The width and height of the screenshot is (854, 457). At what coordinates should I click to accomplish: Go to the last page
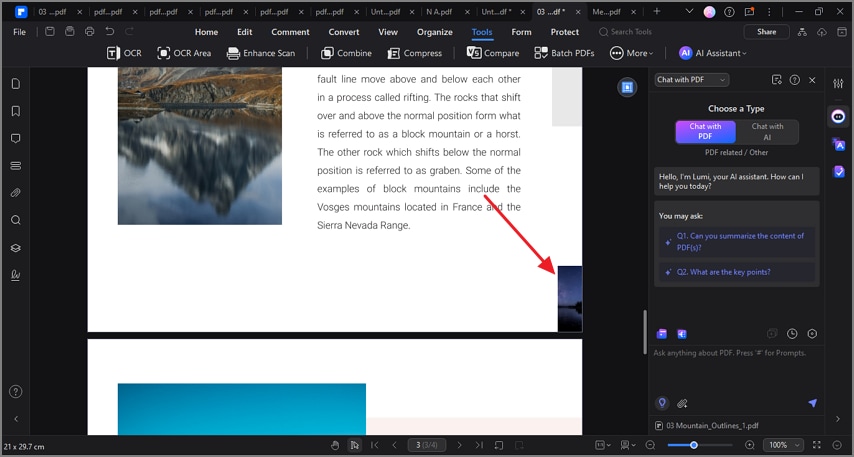coord(479,445)
